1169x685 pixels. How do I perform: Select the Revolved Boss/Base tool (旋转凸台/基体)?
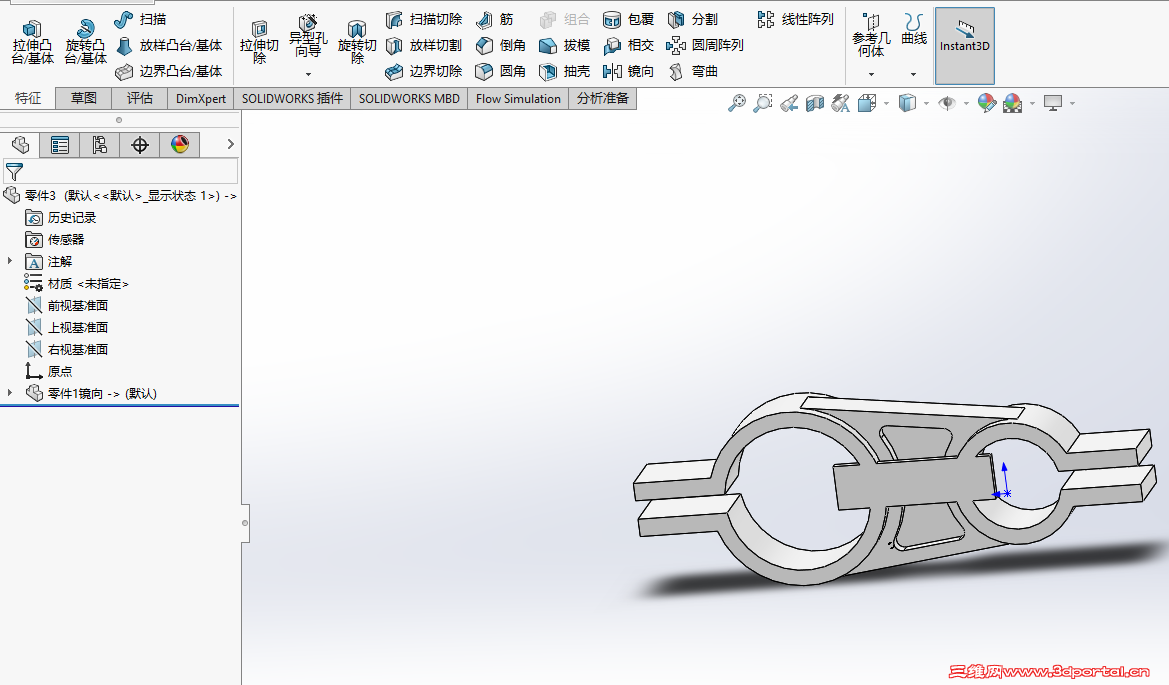[x=85, y=42]
